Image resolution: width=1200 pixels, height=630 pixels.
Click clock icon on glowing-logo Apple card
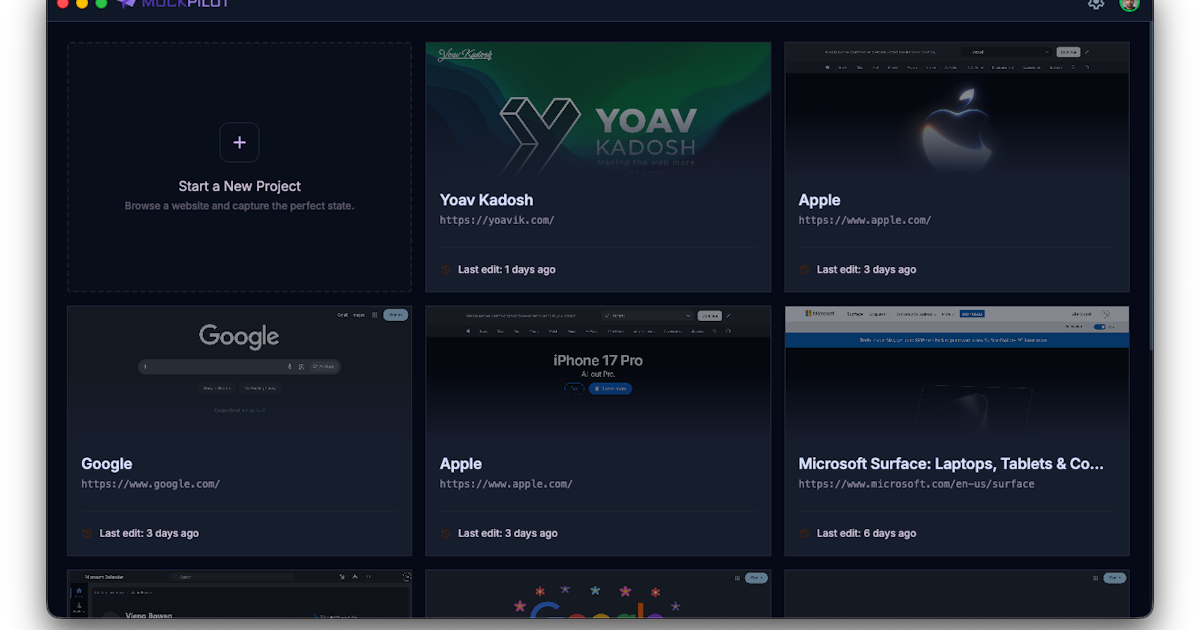coord(804,269)
